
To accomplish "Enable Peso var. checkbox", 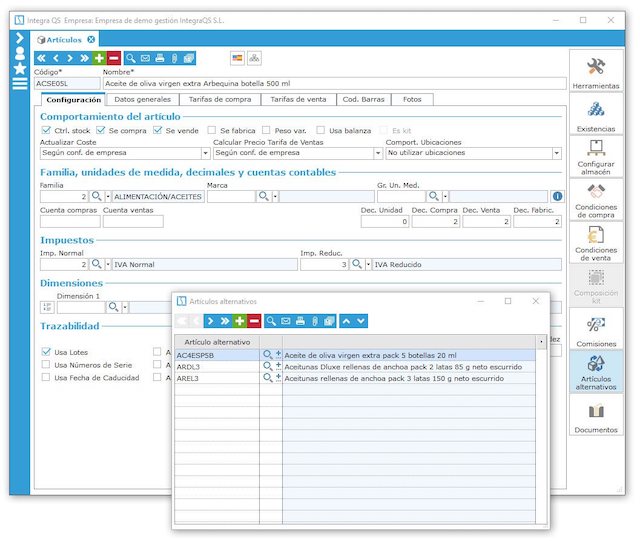I will click(x=266, y=130).
